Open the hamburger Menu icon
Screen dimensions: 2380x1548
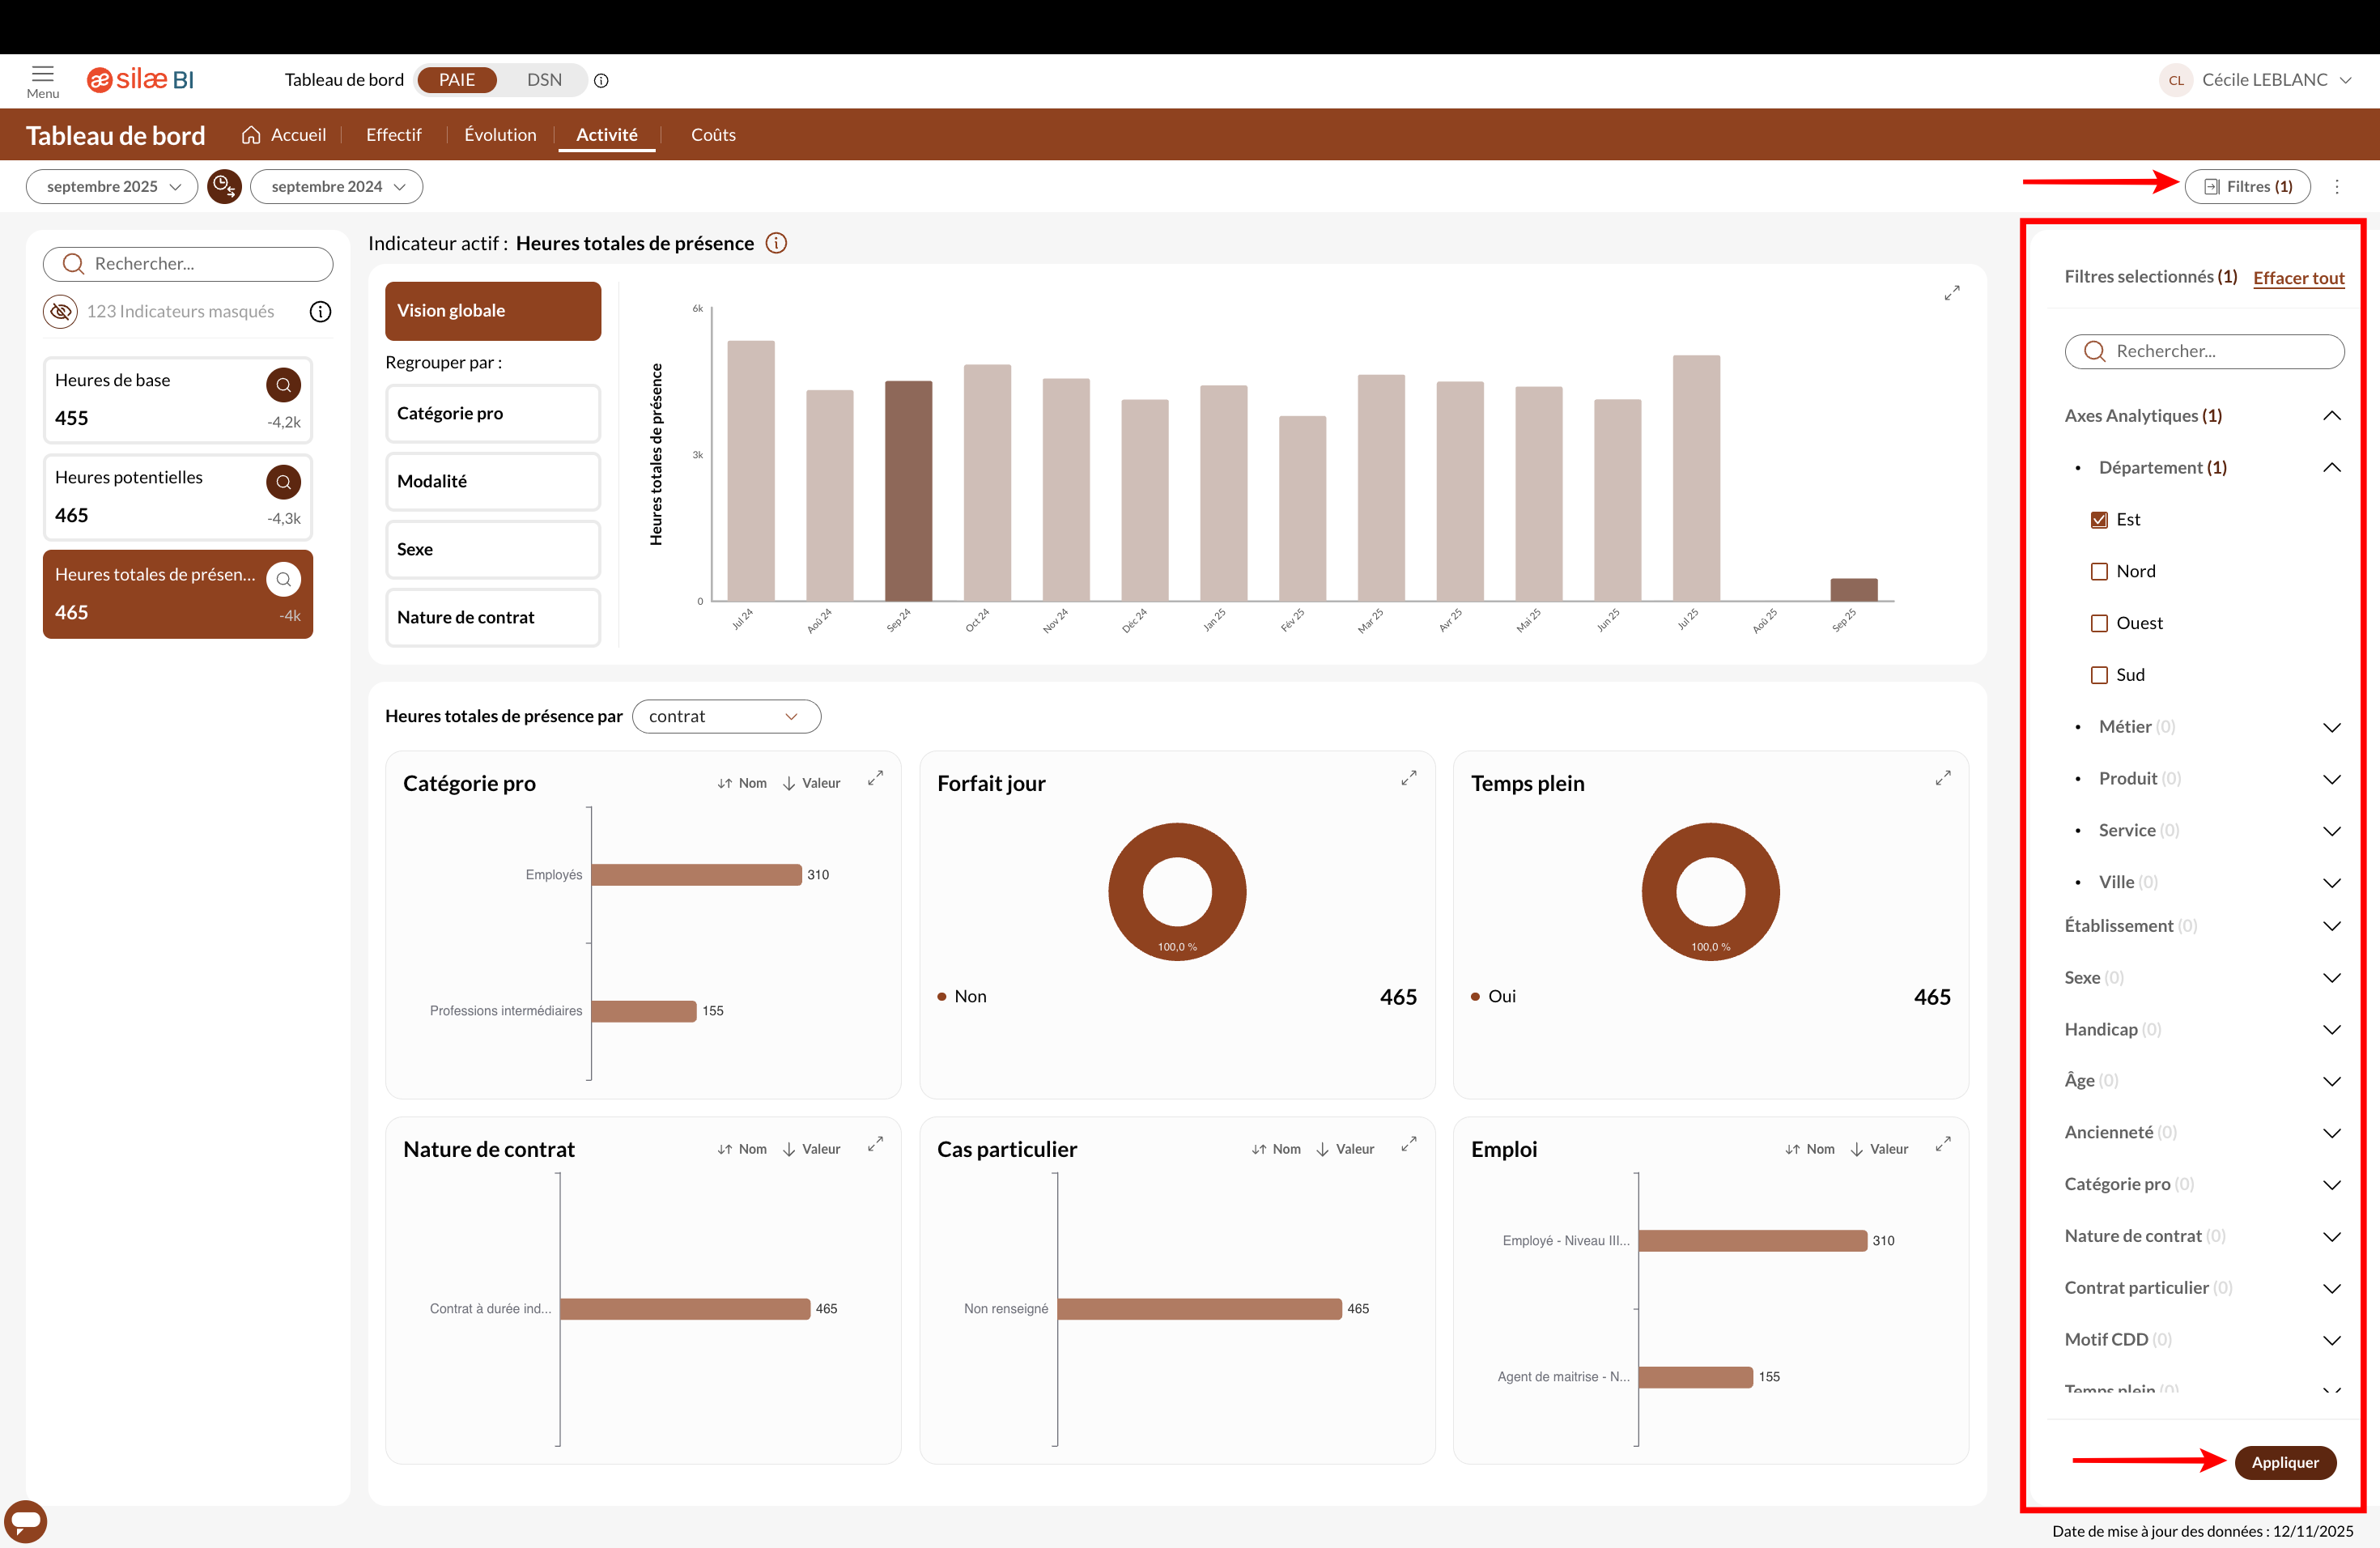click(42, 74)
